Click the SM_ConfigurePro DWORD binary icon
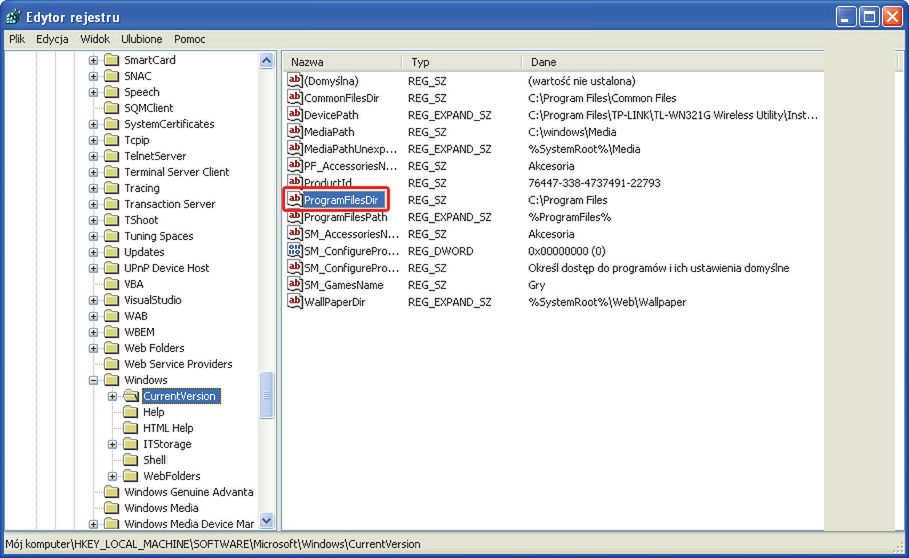The height and width of the screenshot is (558, 909). click(294, 250)
